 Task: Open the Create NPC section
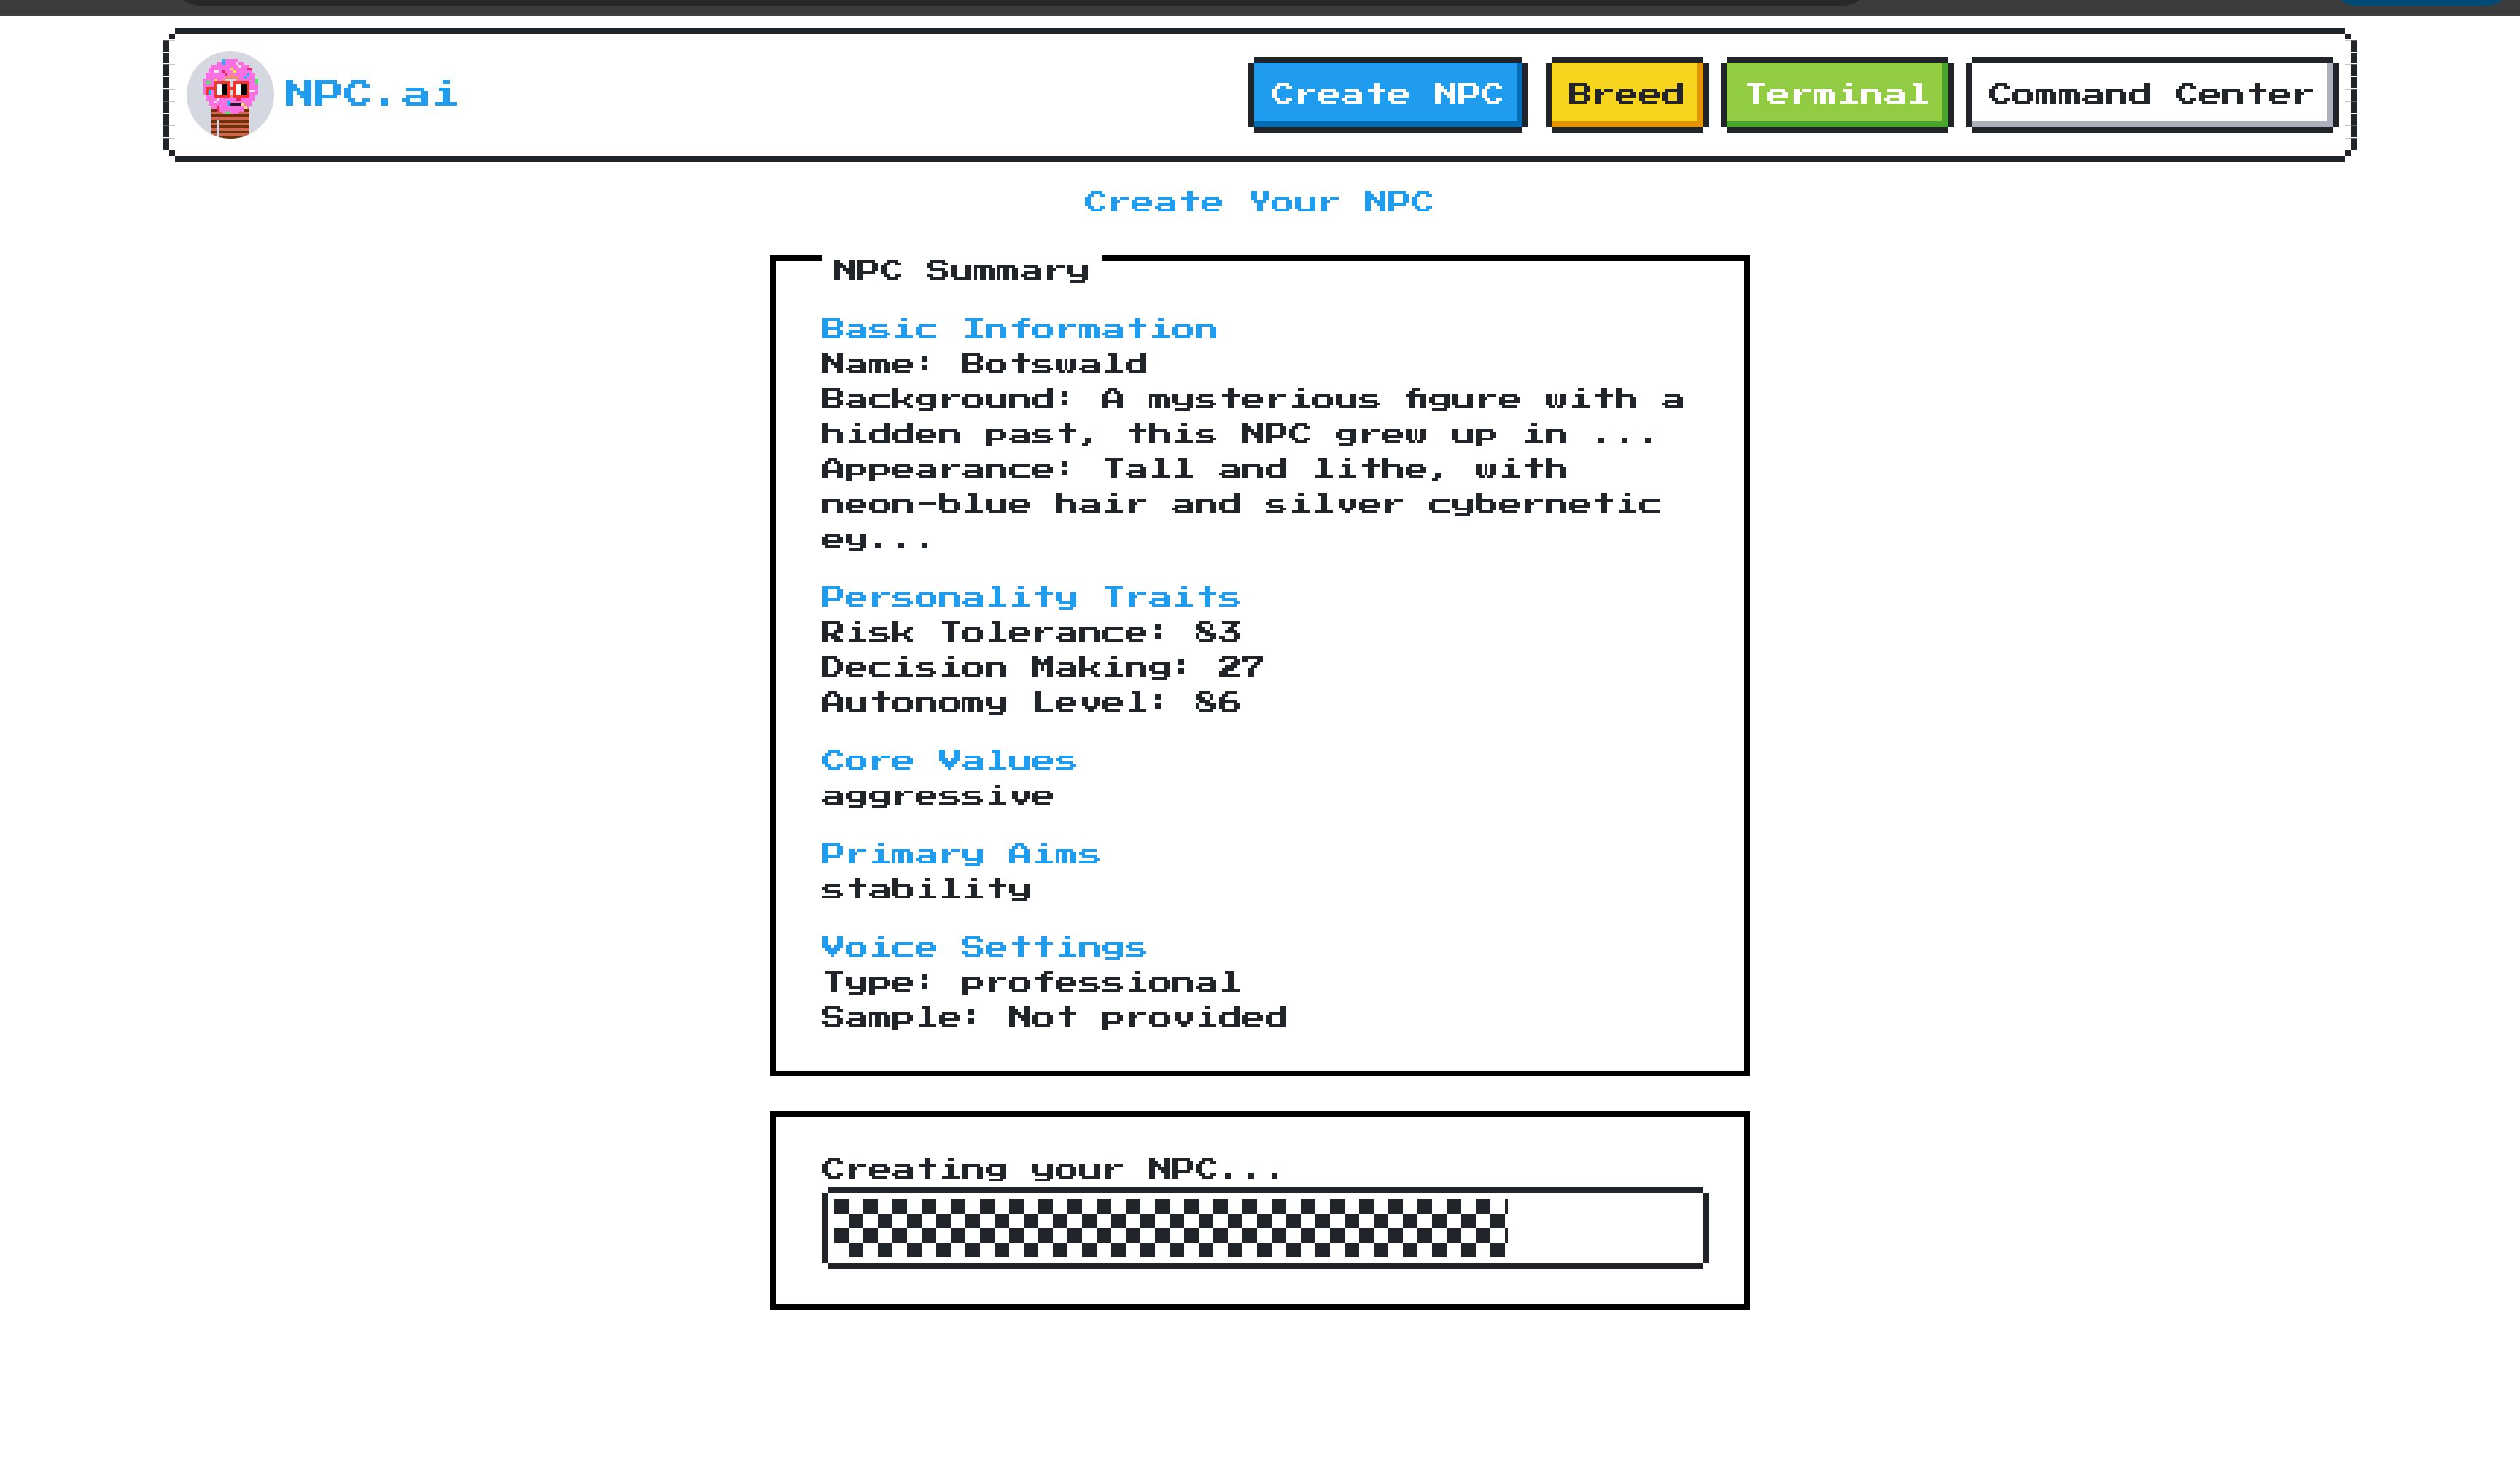click(1387, 94)
